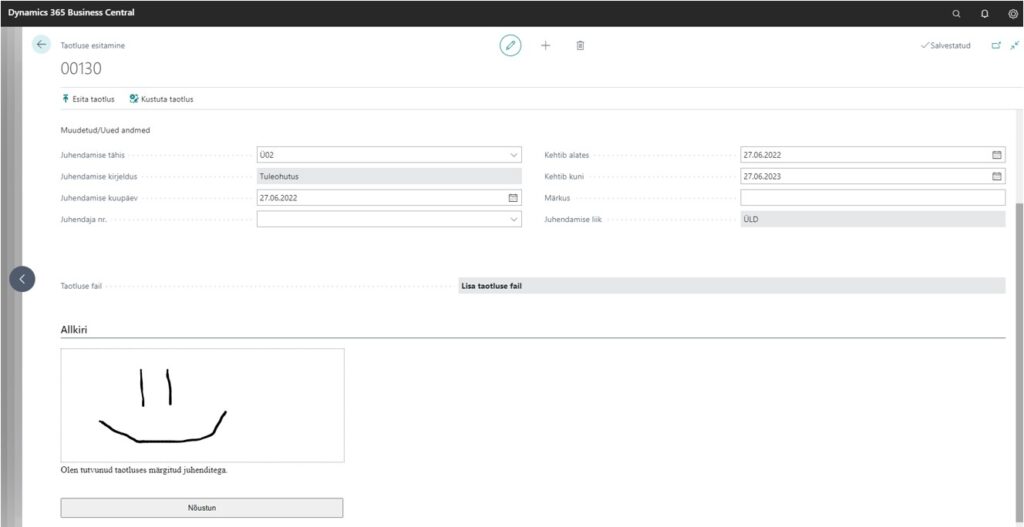Click the edit pencil icon
This screenshot has height=527, width=1024.
point(511,45)
